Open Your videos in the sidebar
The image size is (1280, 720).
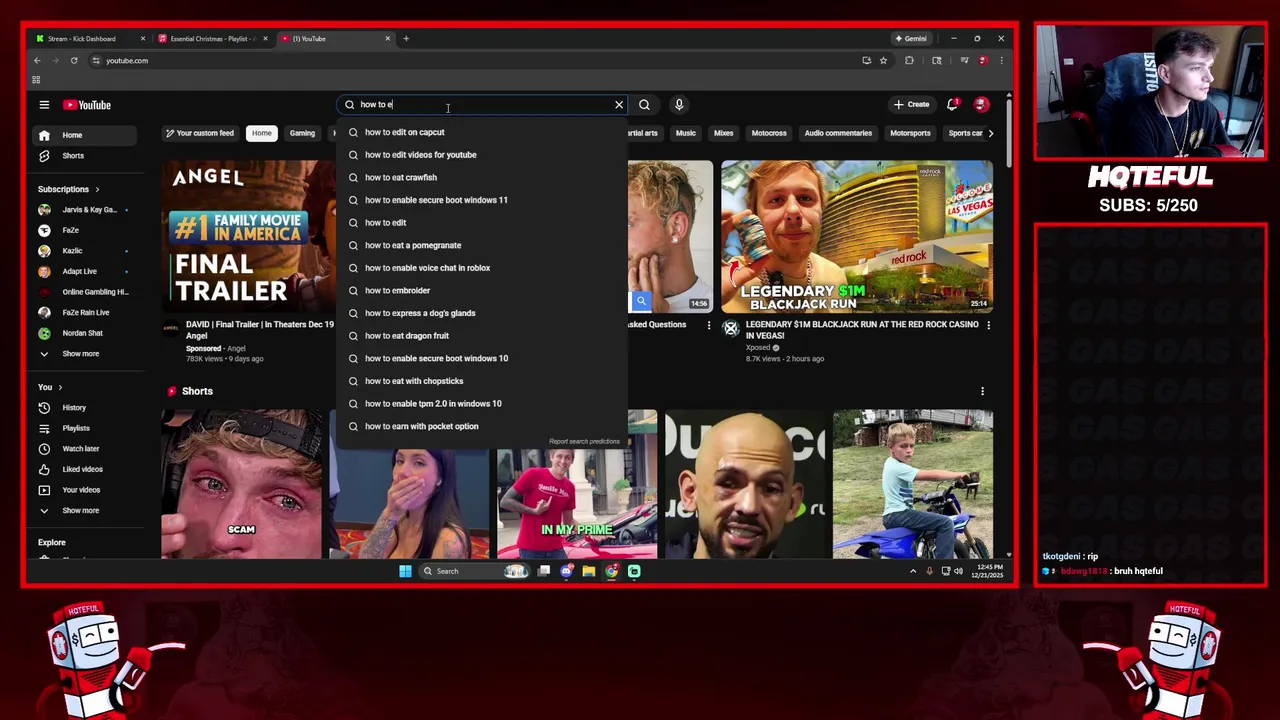(85, 490)
